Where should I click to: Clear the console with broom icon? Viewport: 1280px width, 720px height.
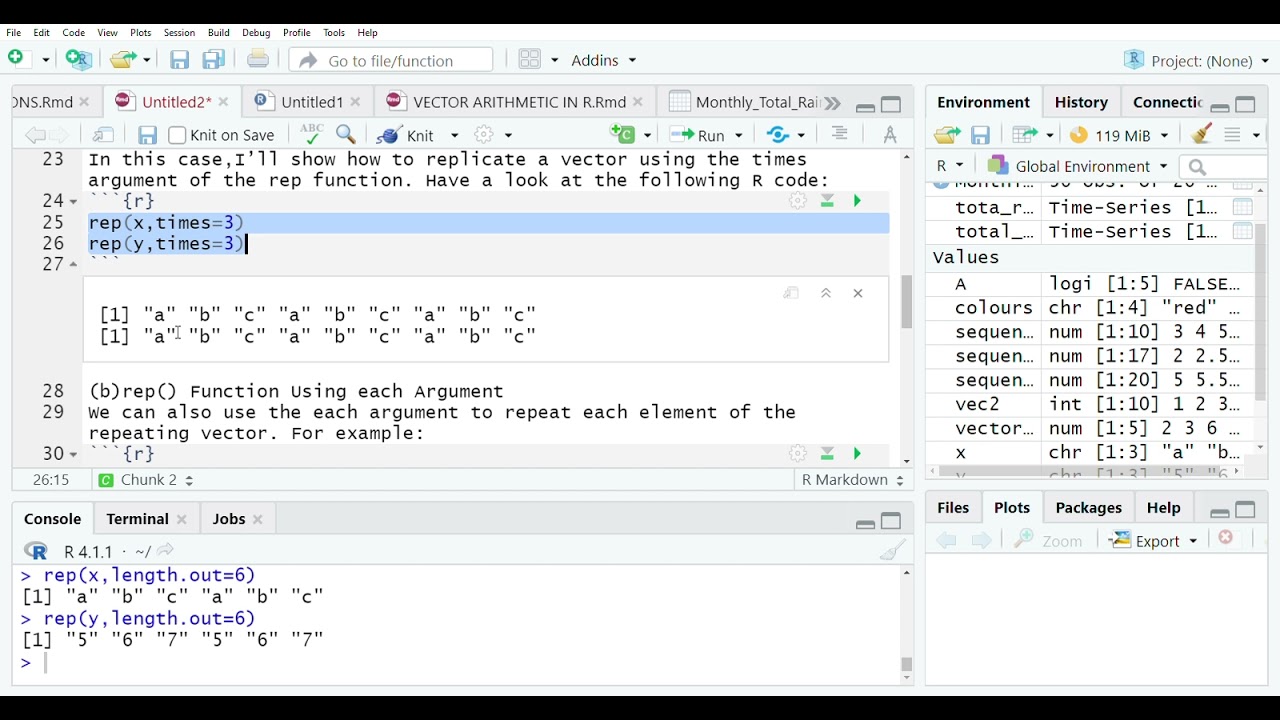click(893, 550)
